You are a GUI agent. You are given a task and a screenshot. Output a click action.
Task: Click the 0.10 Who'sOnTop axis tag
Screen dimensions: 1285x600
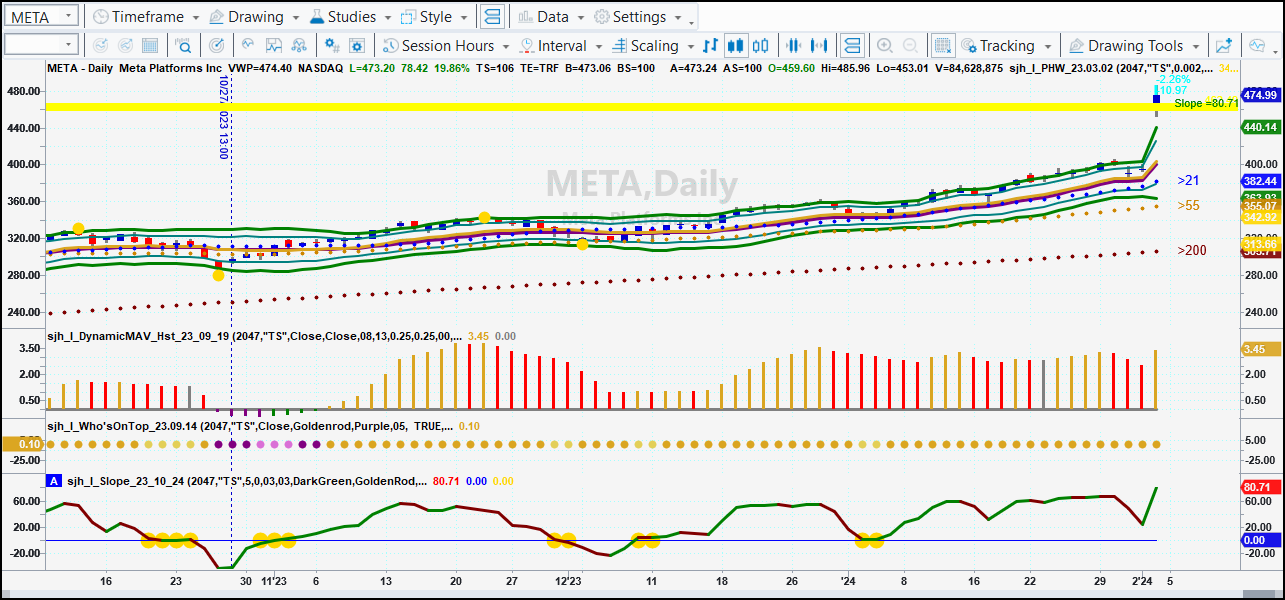pos(22,444)
